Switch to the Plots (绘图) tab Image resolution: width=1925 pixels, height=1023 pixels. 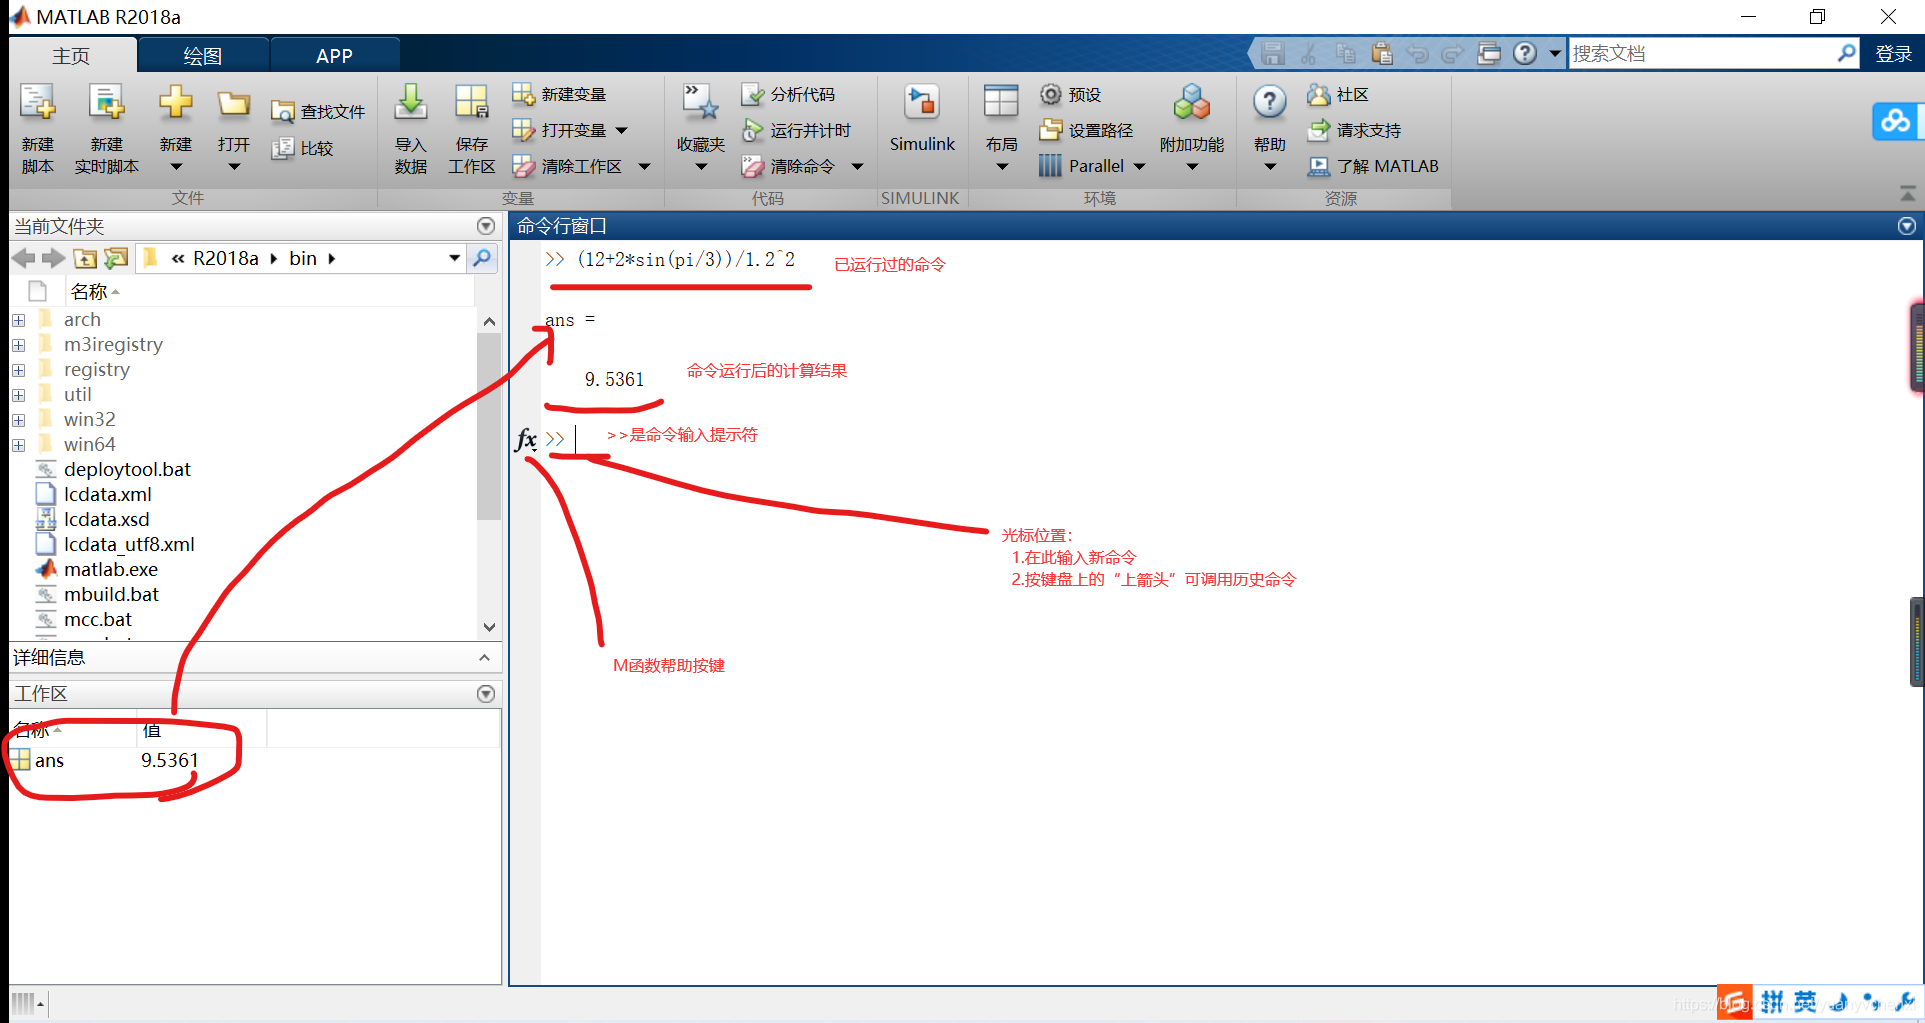pos(203,56)
